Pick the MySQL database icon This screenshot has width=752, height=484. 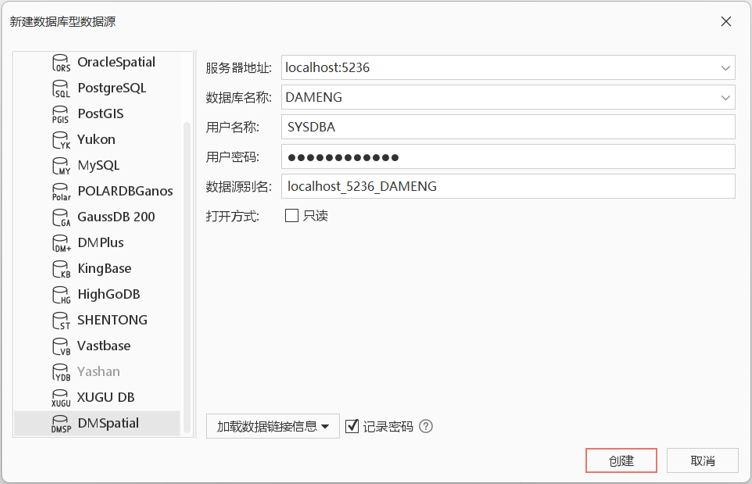click(x=61, y=166)
